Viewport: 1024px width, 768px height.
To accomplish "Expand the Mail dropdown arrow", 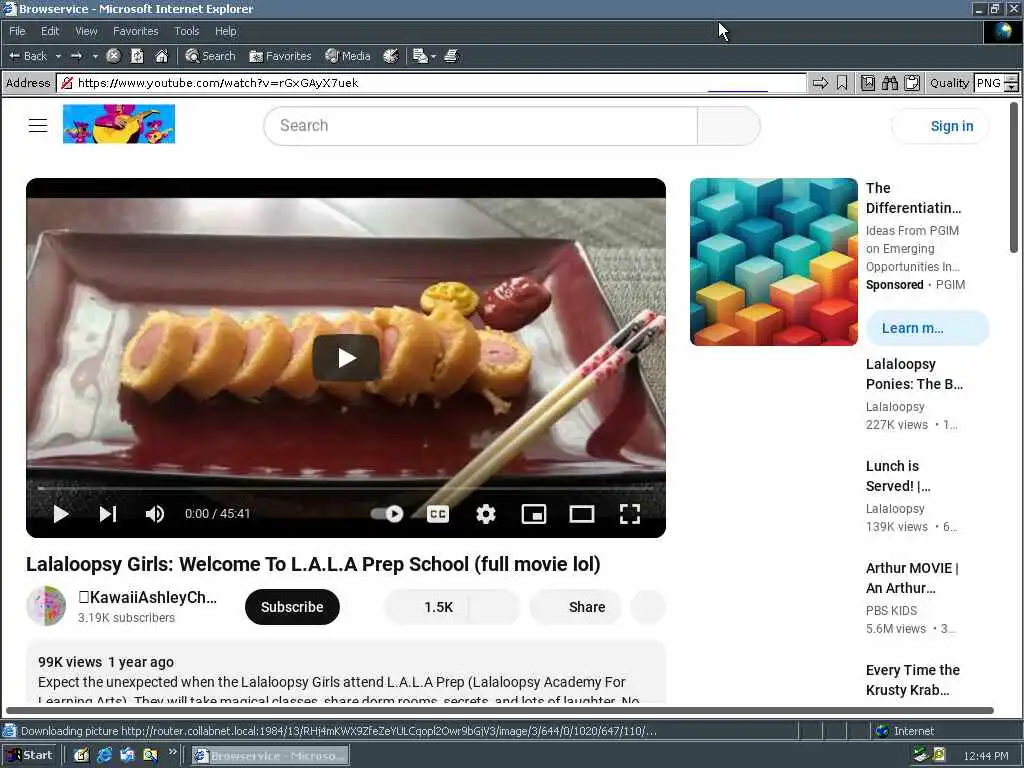I will 434,56.
